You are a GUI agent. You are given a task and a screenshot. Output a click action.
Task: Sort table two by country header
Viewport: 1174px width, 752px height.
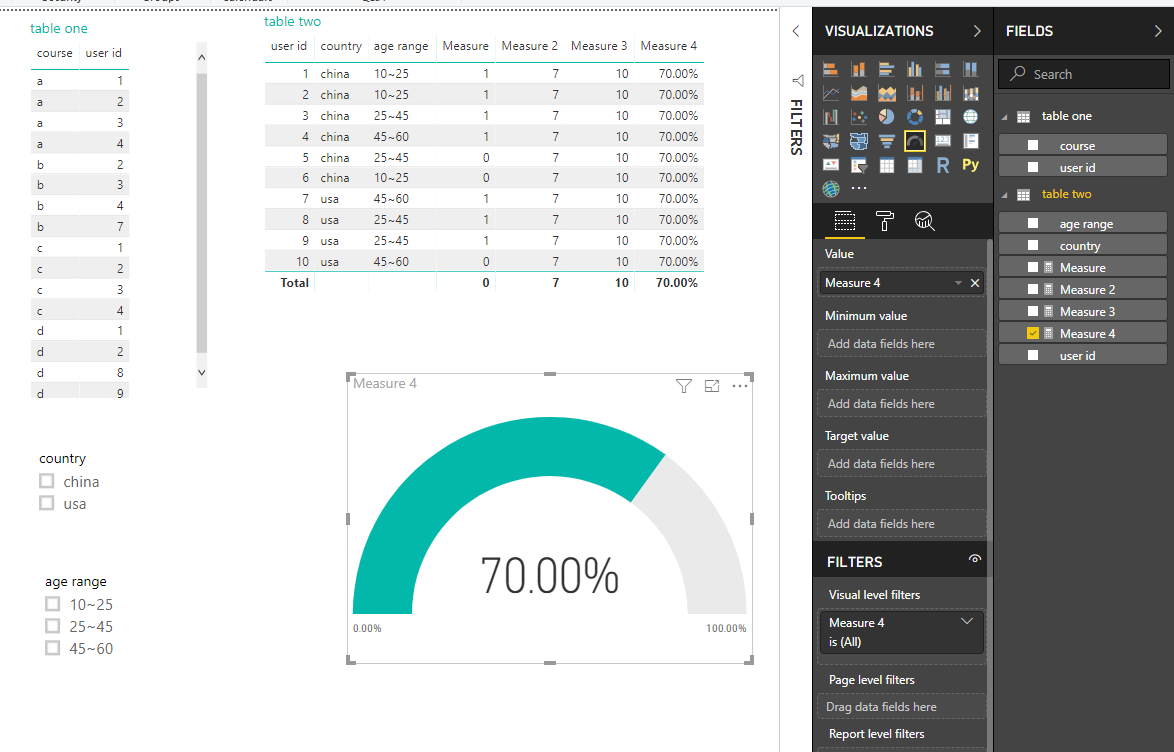(x=341, y=46)
